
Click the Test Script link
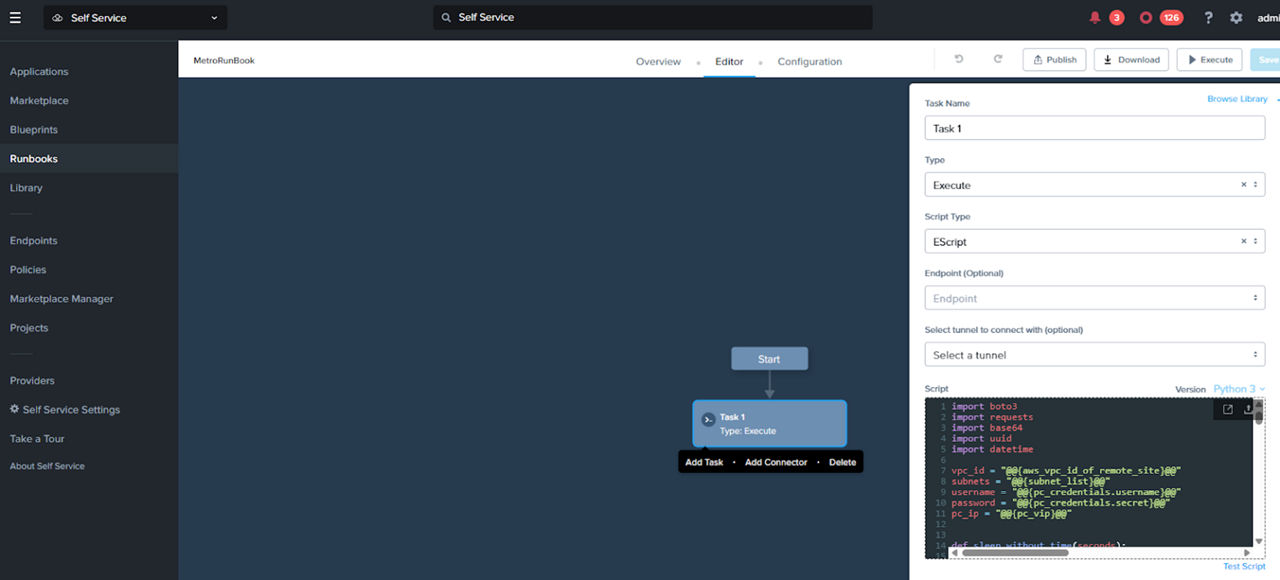1244,566
